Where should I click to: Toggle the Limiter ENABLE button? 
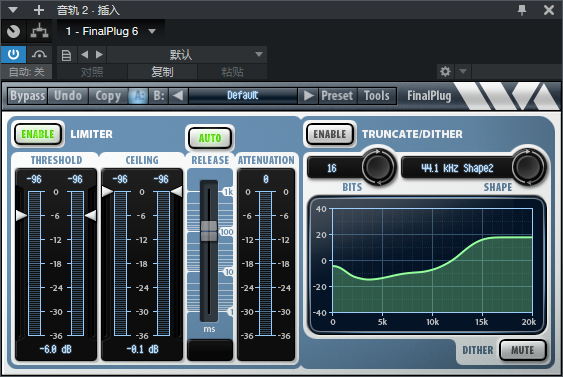pos(38,134)
